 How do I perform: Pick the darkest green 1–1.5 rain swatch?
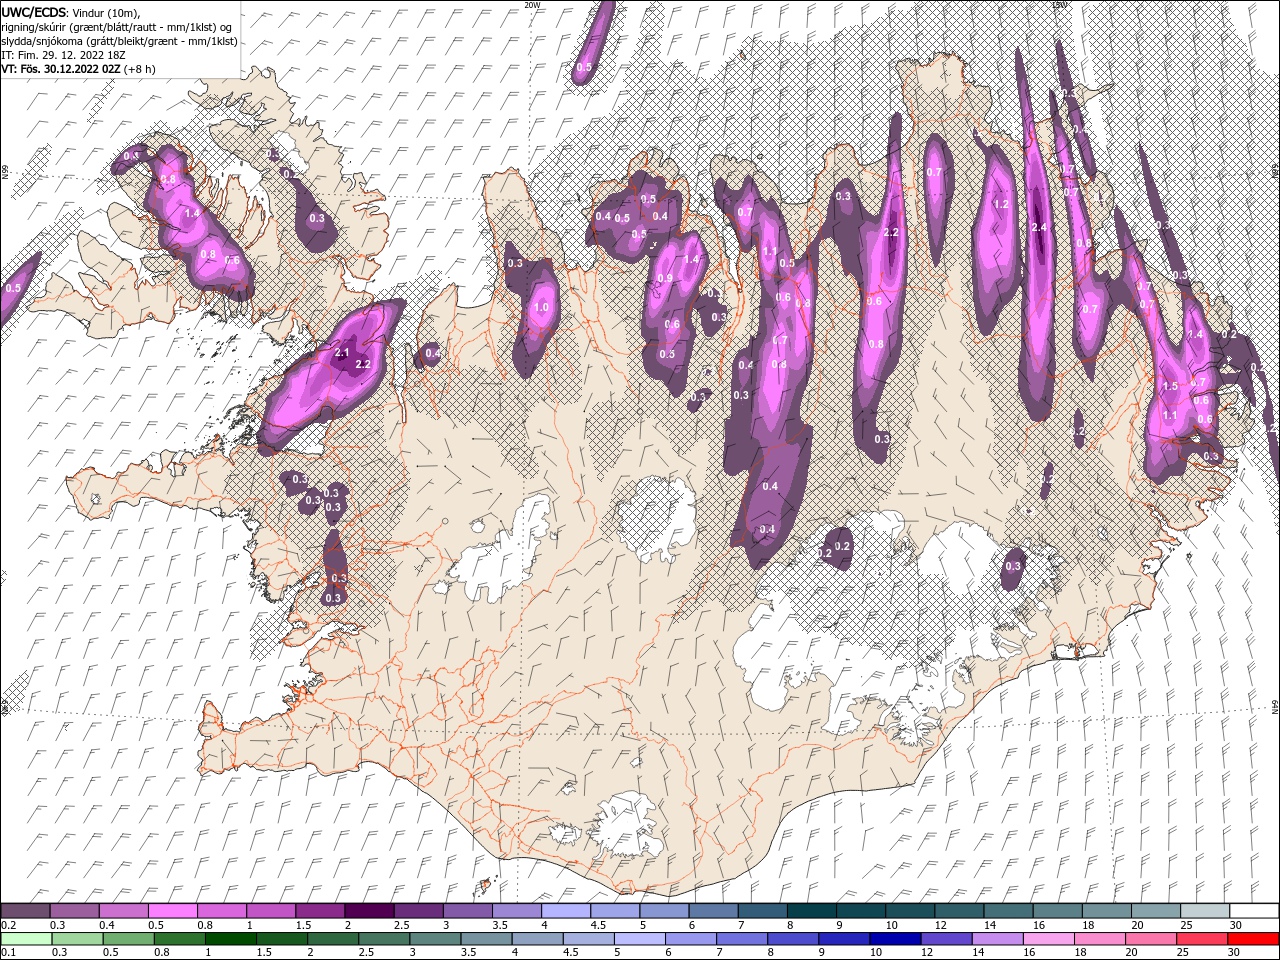[x=230, y=939]
